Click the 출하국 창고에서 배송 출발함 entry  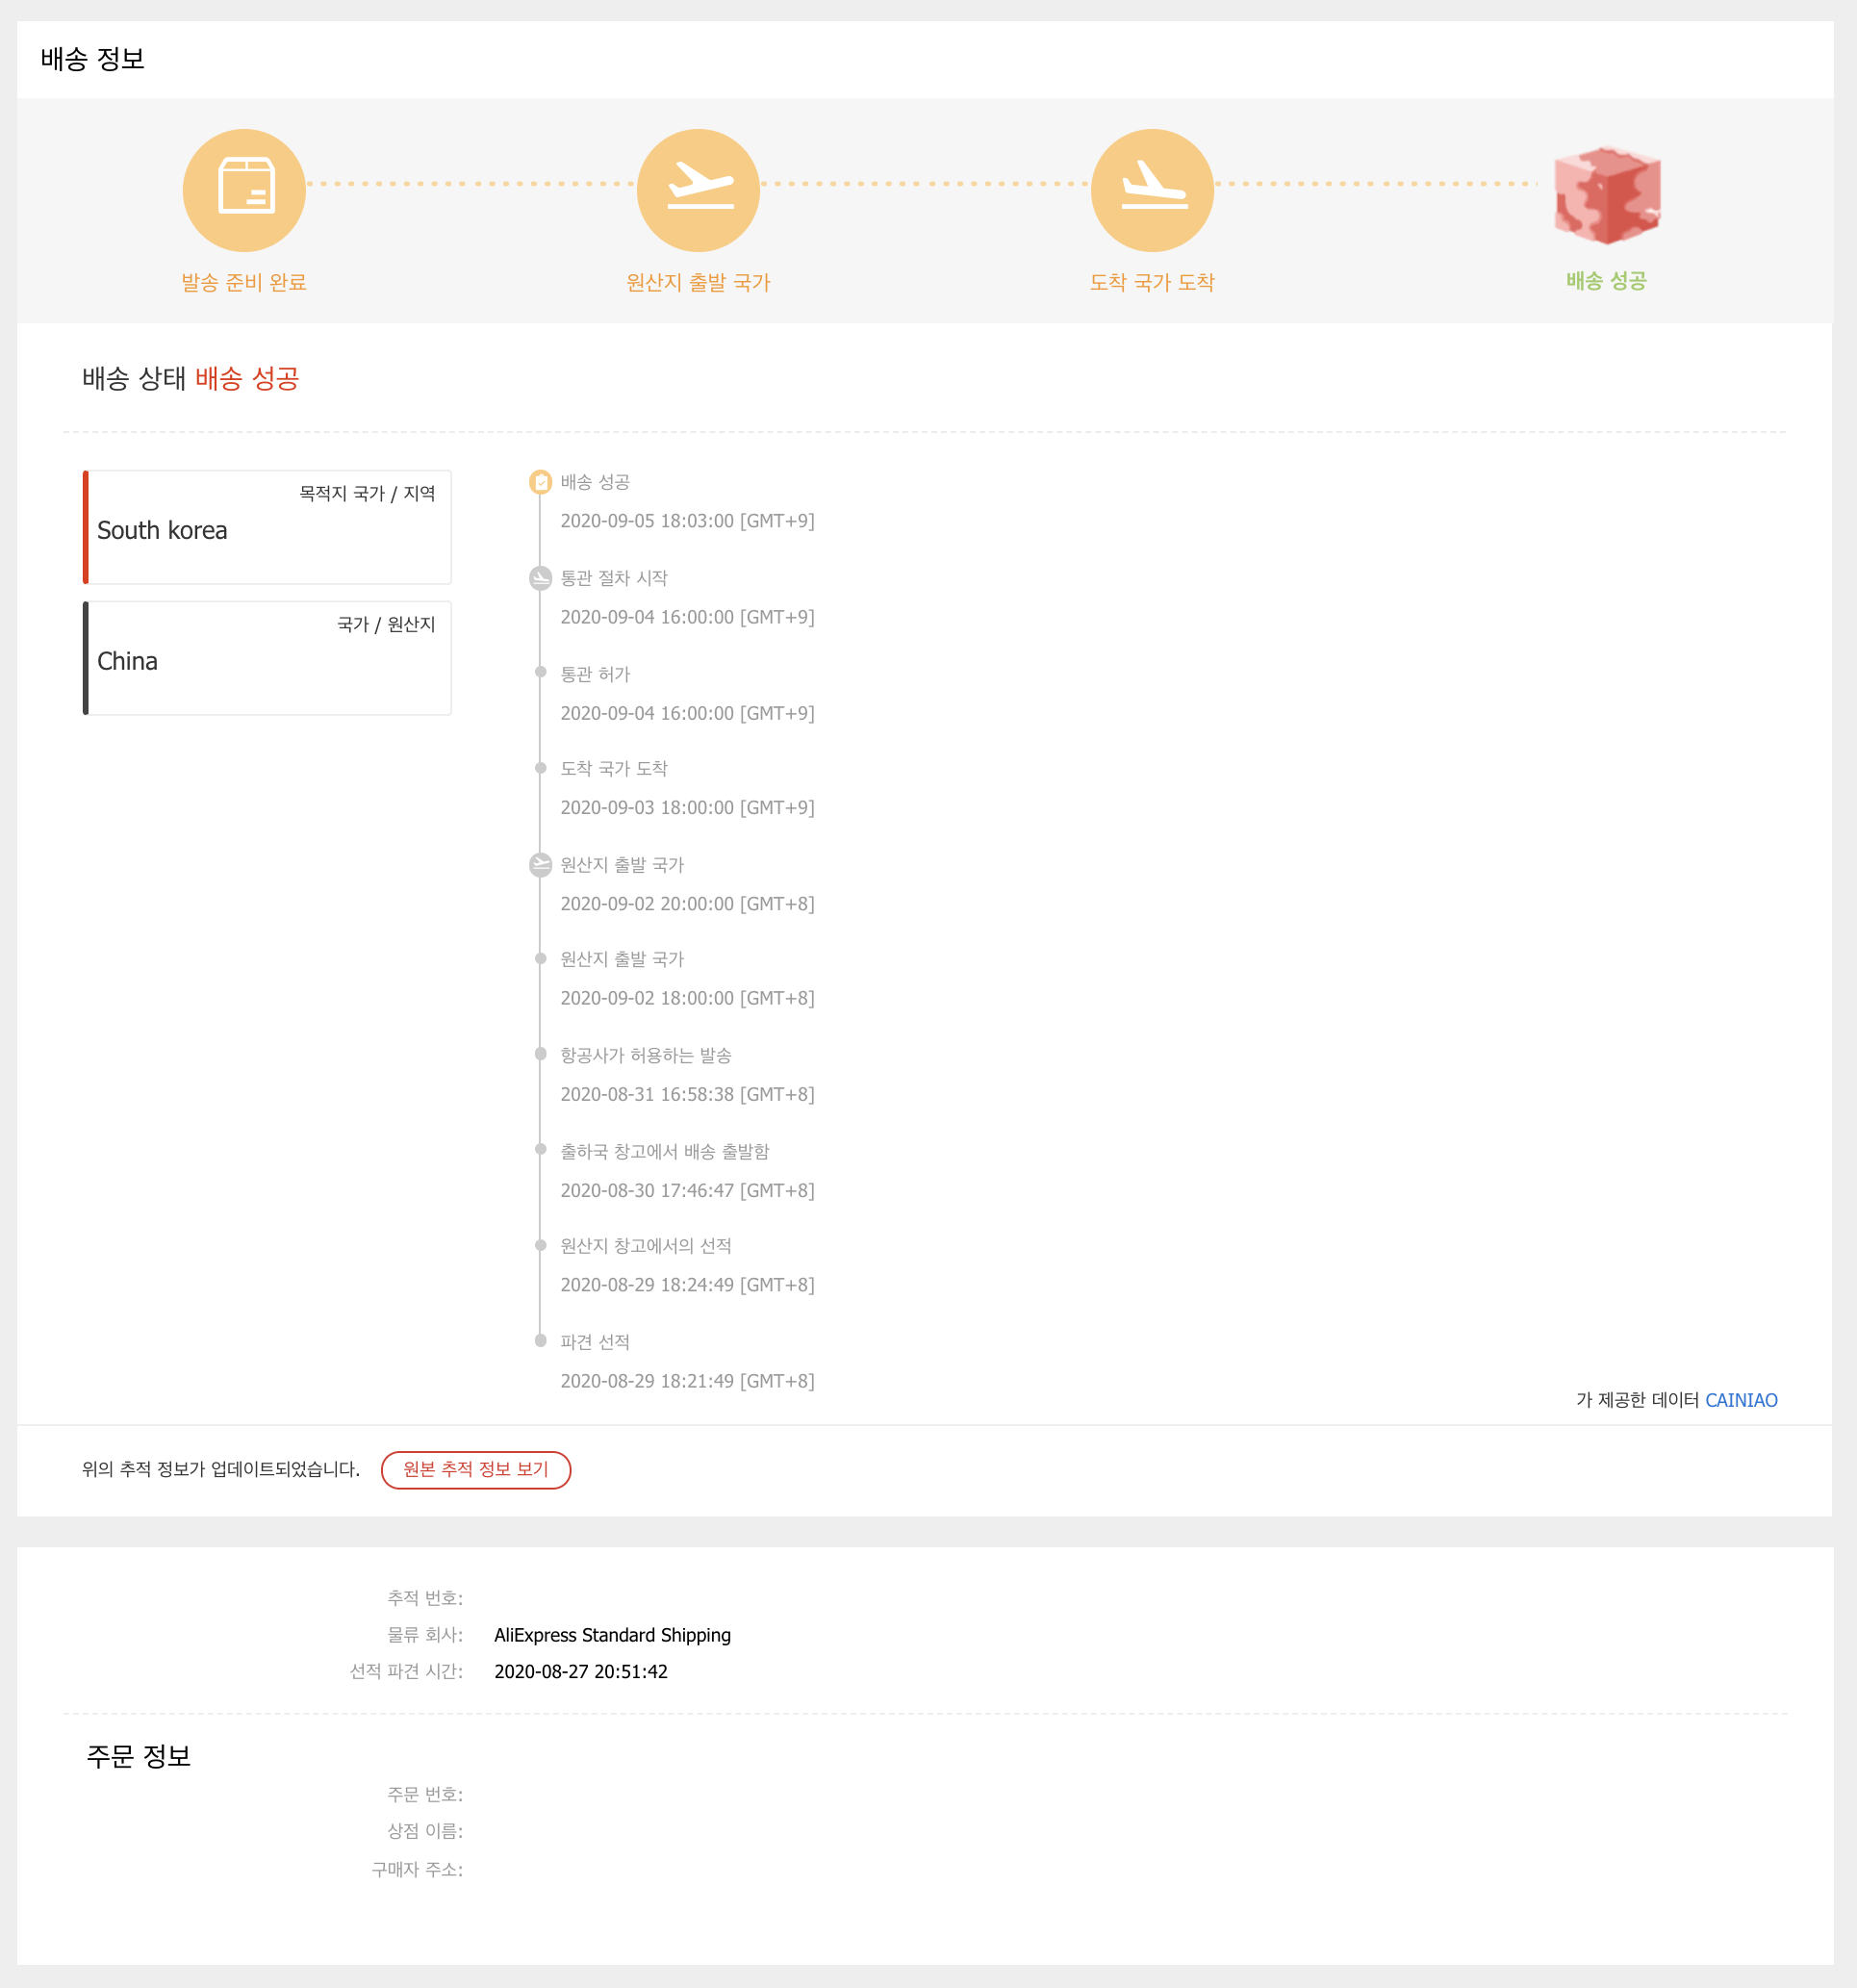click(x=665, y=1151)
